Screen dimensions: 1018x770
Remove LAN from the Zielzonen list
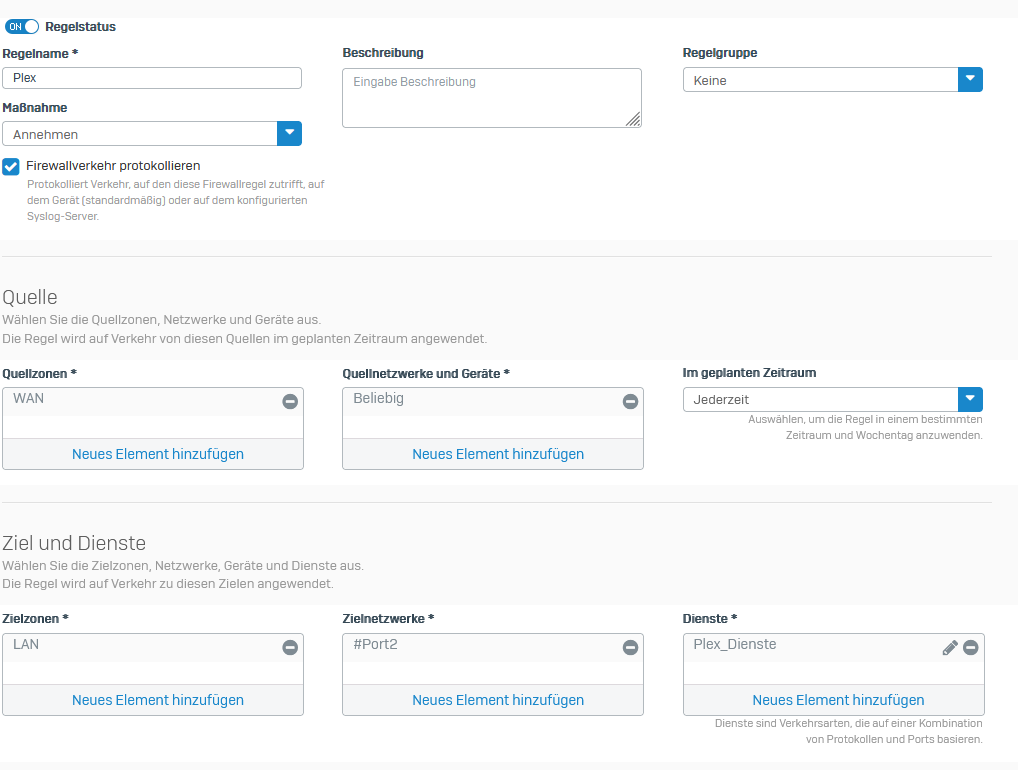tap(290, 647)
